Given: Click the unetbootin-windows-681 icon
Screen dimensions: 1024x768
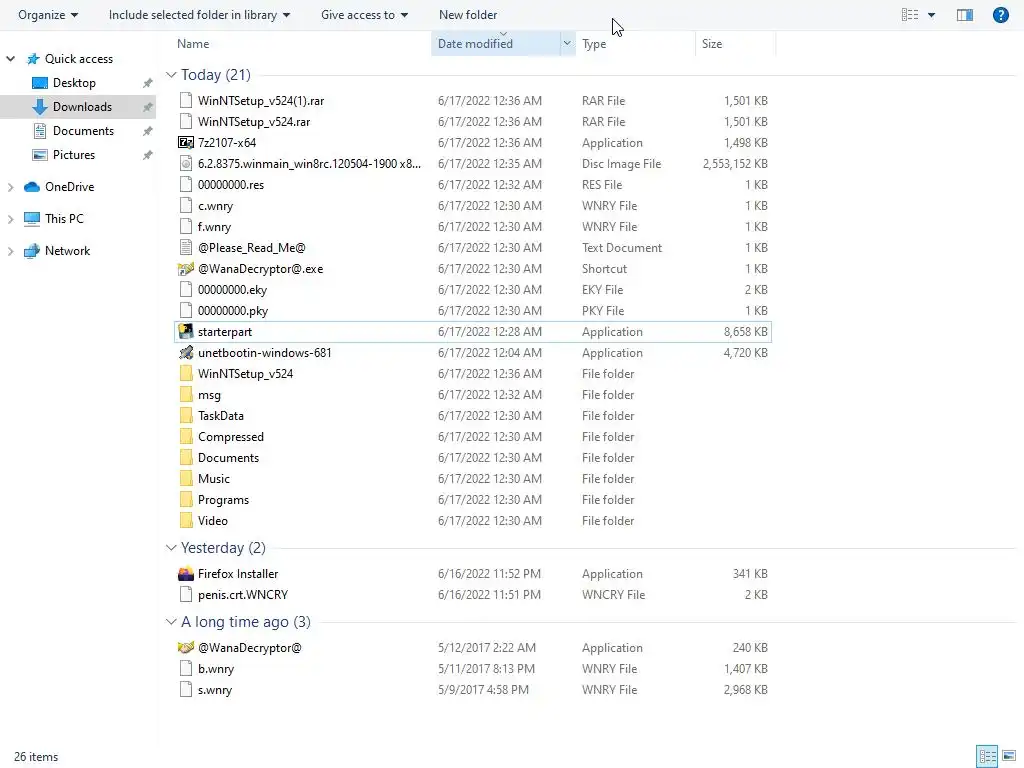Looking at the screenshot, I should (186, 353).
